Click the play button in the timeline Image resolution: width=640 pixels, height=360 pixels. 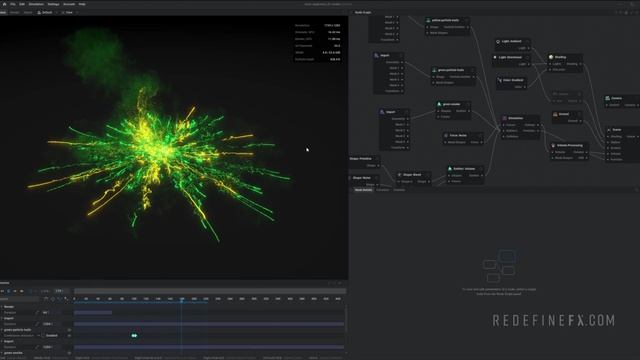tap(9, 291)
